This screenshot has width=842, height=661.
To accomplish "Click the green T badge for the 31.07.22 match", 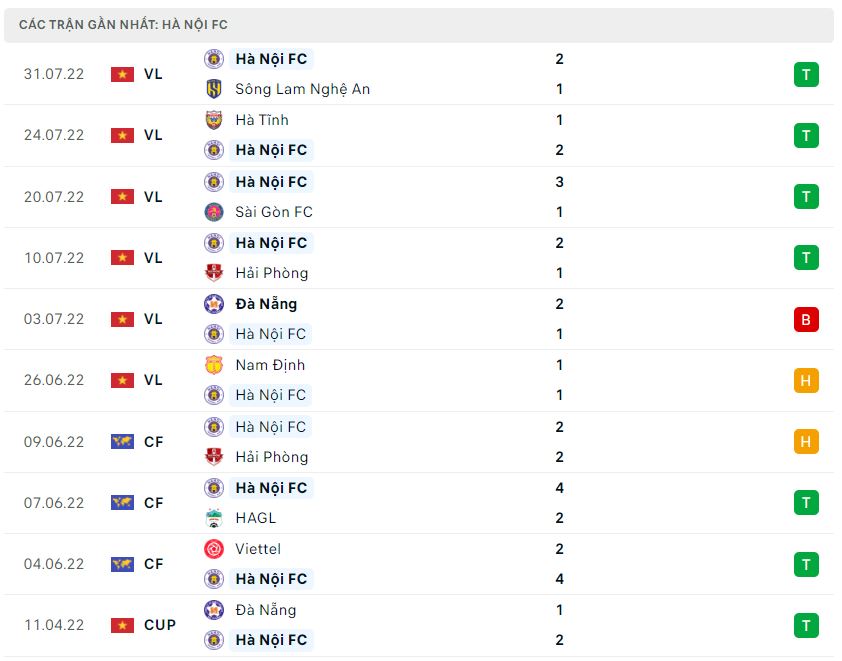I will [x=806, y=74].
